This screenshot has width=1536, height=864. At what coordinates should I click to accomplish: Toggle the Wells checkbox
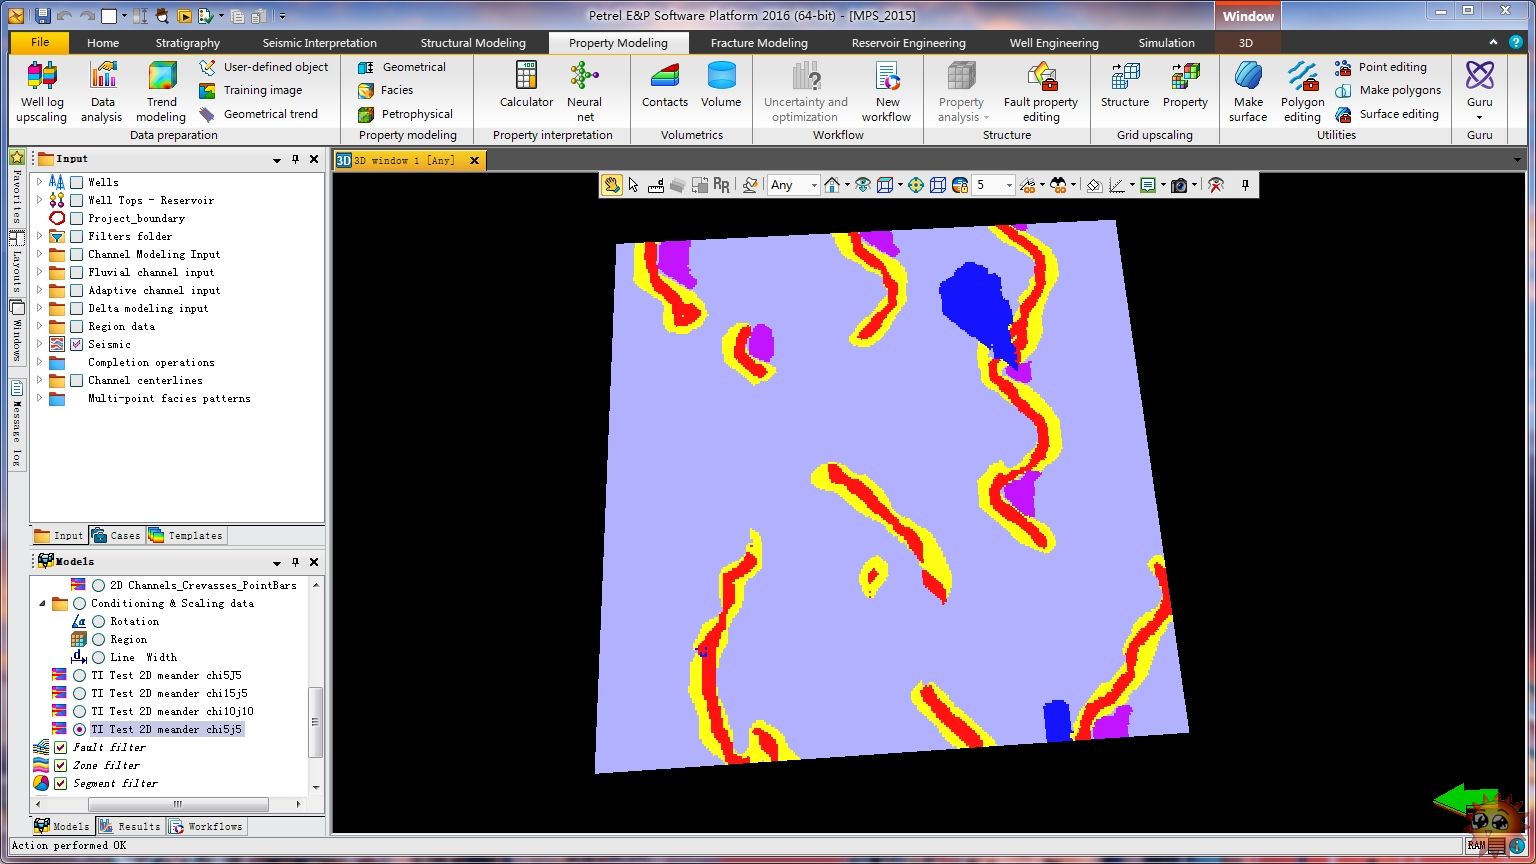click(76, 182)
